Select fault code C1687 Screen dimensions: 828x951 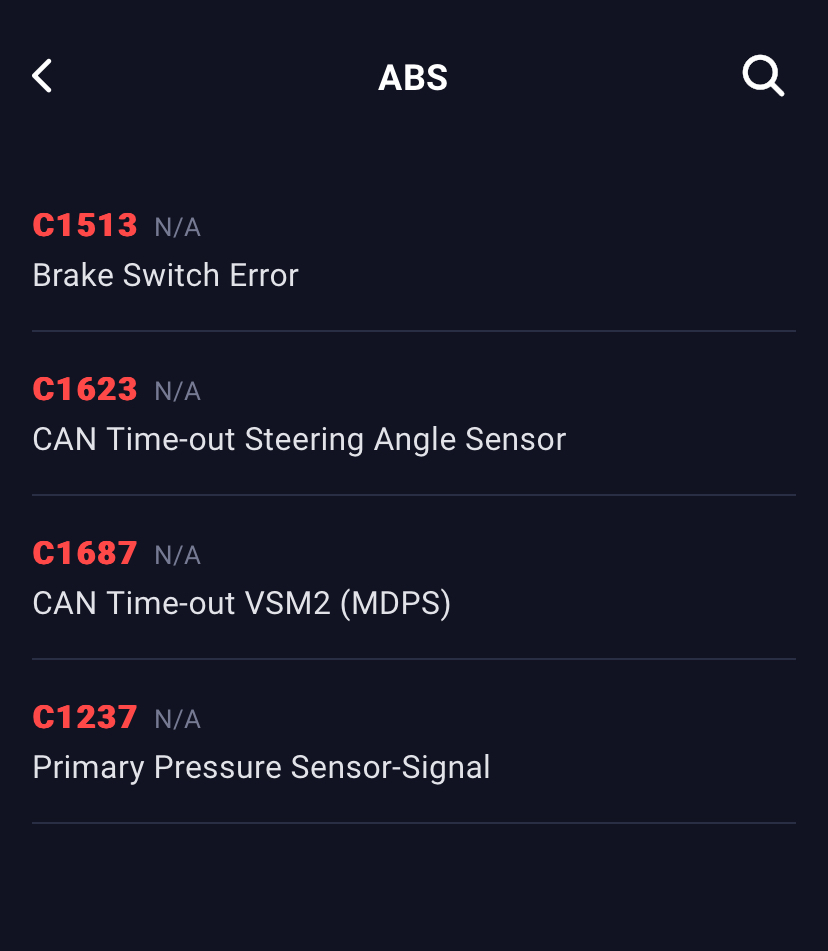click(x=85, y=553)
